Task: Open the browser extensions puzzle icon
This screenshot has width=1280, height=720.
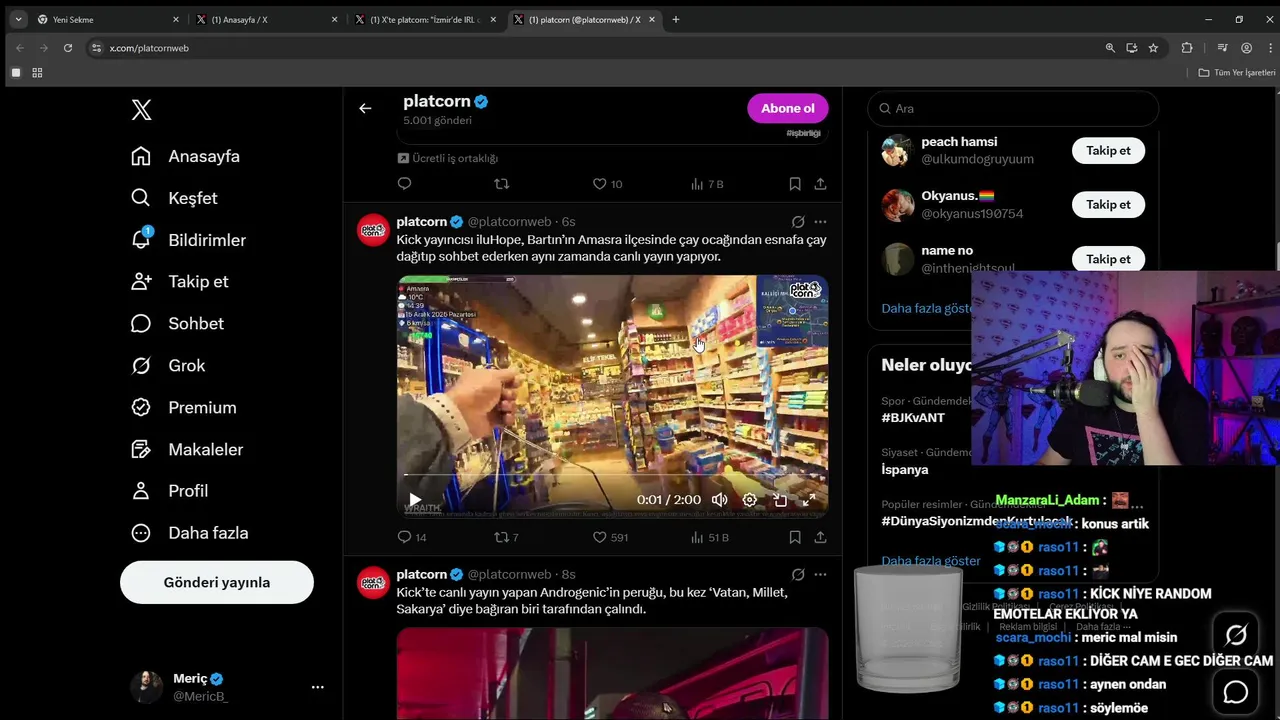Action: [1187, 47]
